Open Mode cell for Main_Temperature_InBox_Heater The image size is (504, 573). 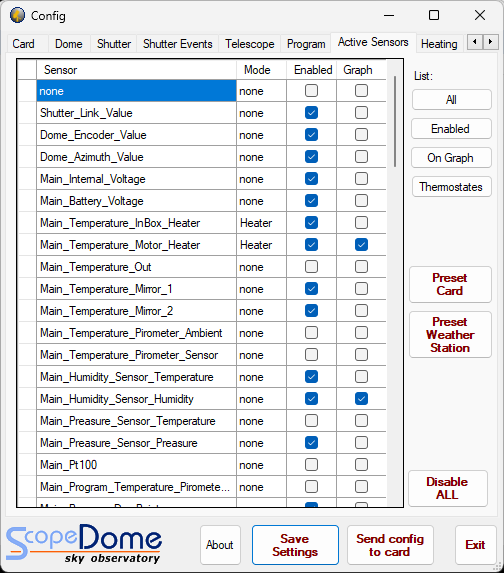click(261, 223)
